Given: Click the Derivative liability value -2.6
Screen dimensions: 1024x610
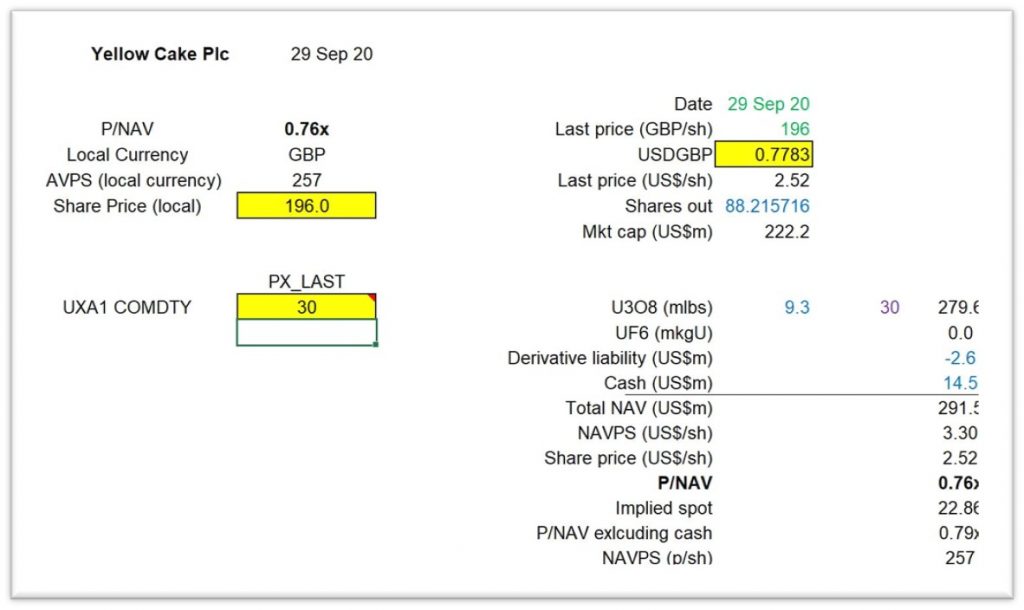Looking at the screenshot, I should tap(960, 358).
